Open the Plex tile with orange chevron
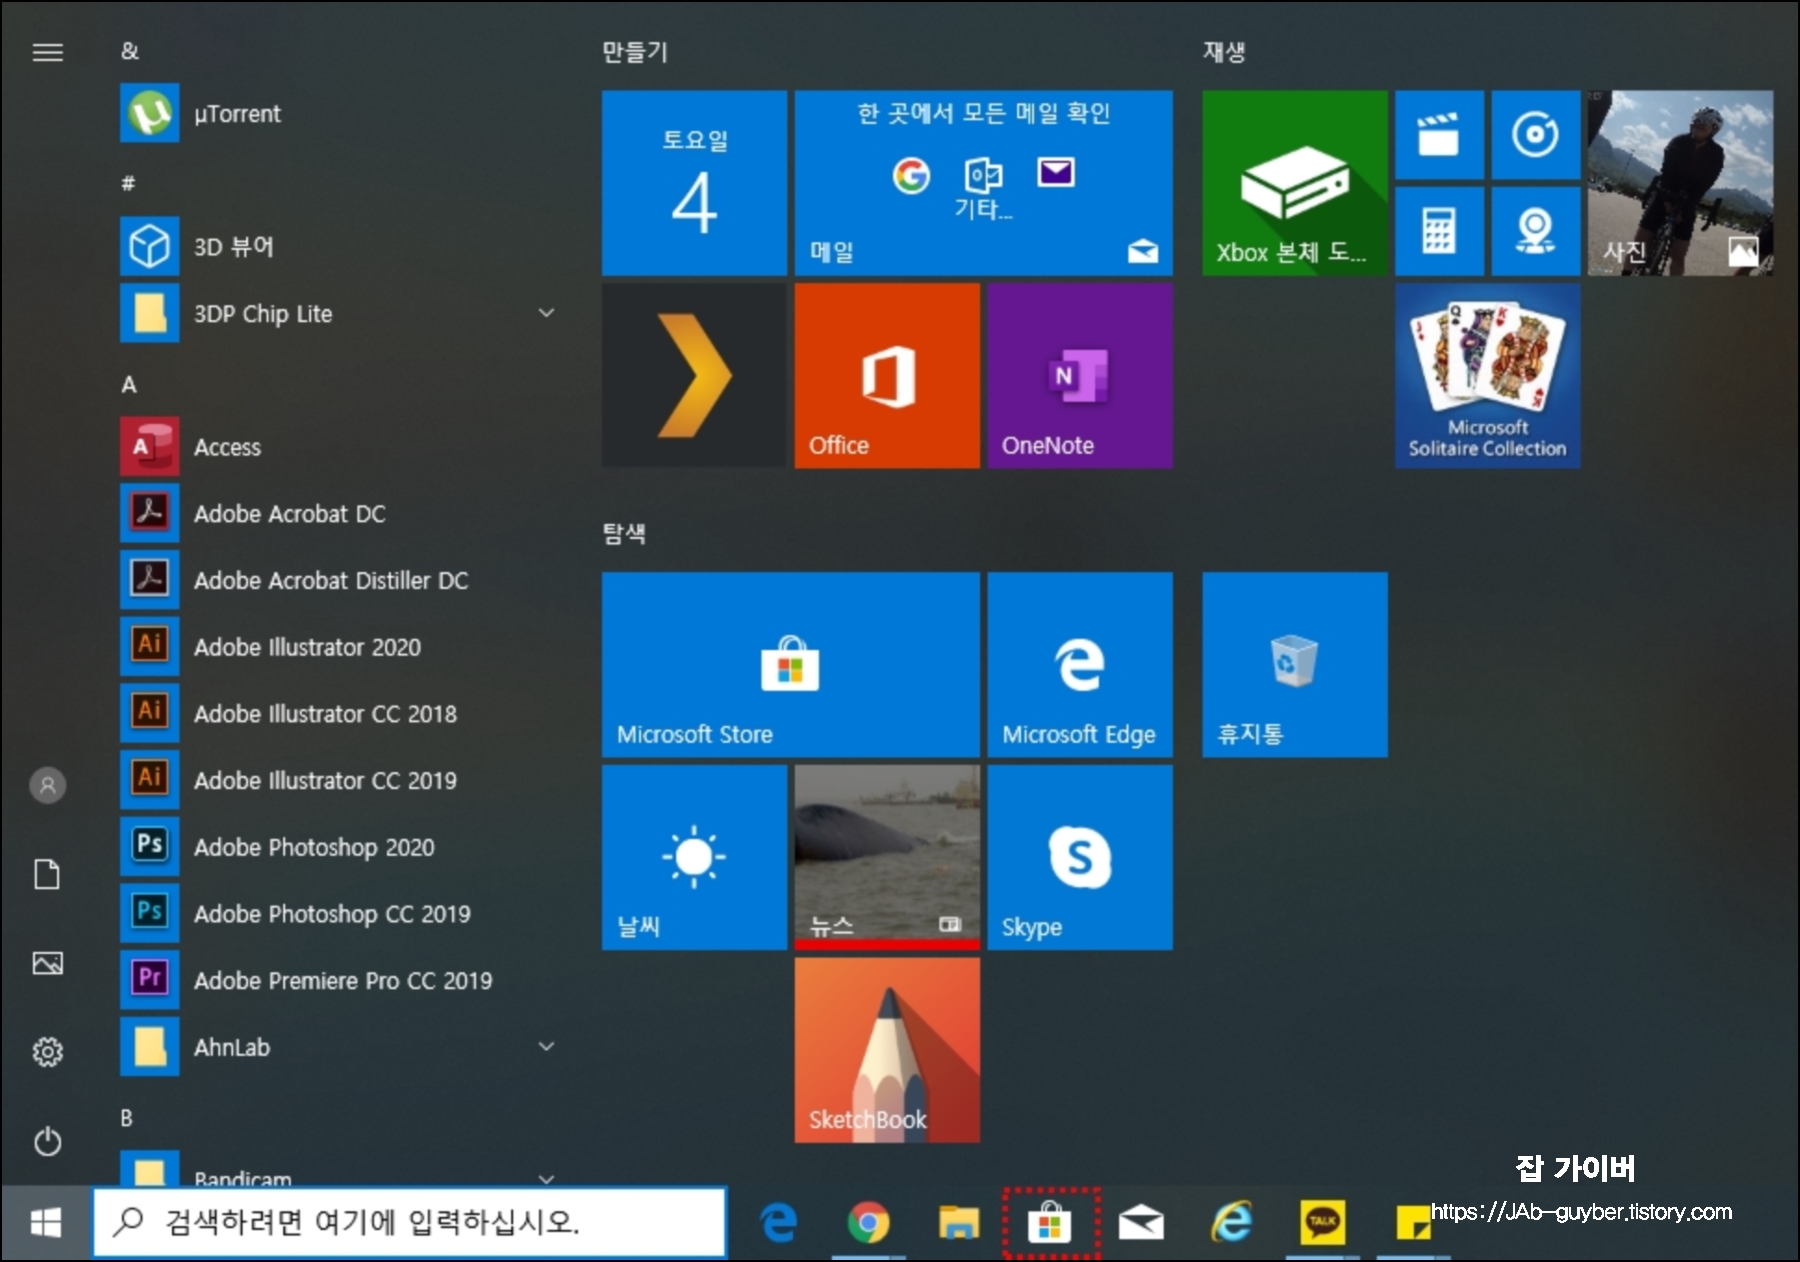 point(694,375)
